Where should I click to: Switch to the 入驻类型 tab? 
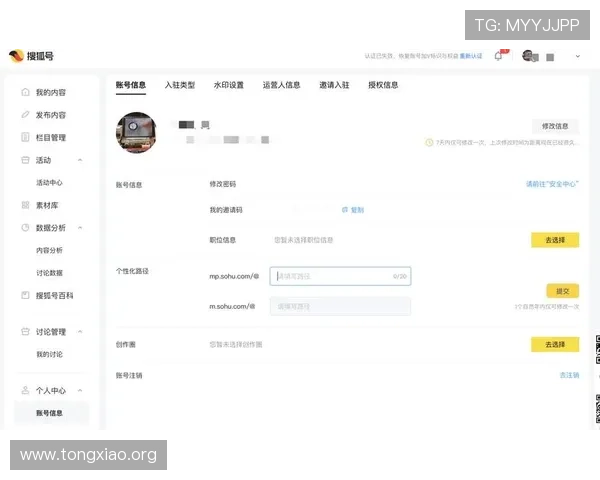(x=180, y=85)
